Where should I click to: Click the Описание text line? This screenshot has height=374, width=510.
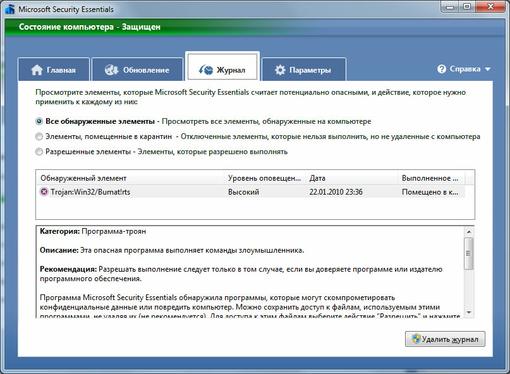[x=172, y=250]
